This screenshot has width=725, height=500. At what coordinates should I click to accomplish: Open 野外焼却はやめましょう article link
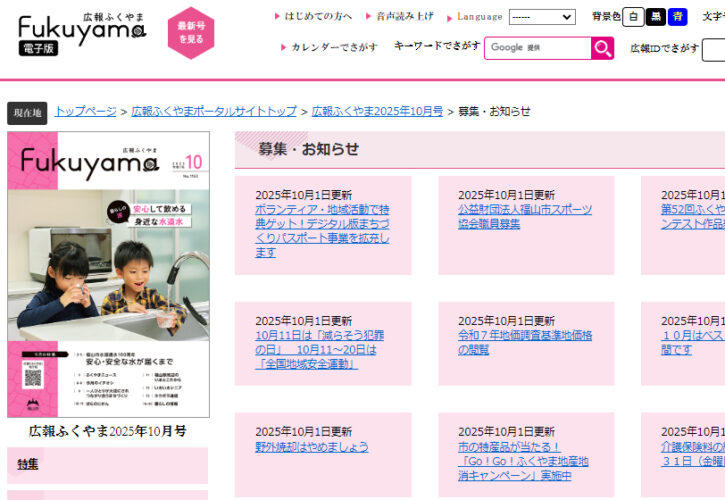(x=312, y=447)
